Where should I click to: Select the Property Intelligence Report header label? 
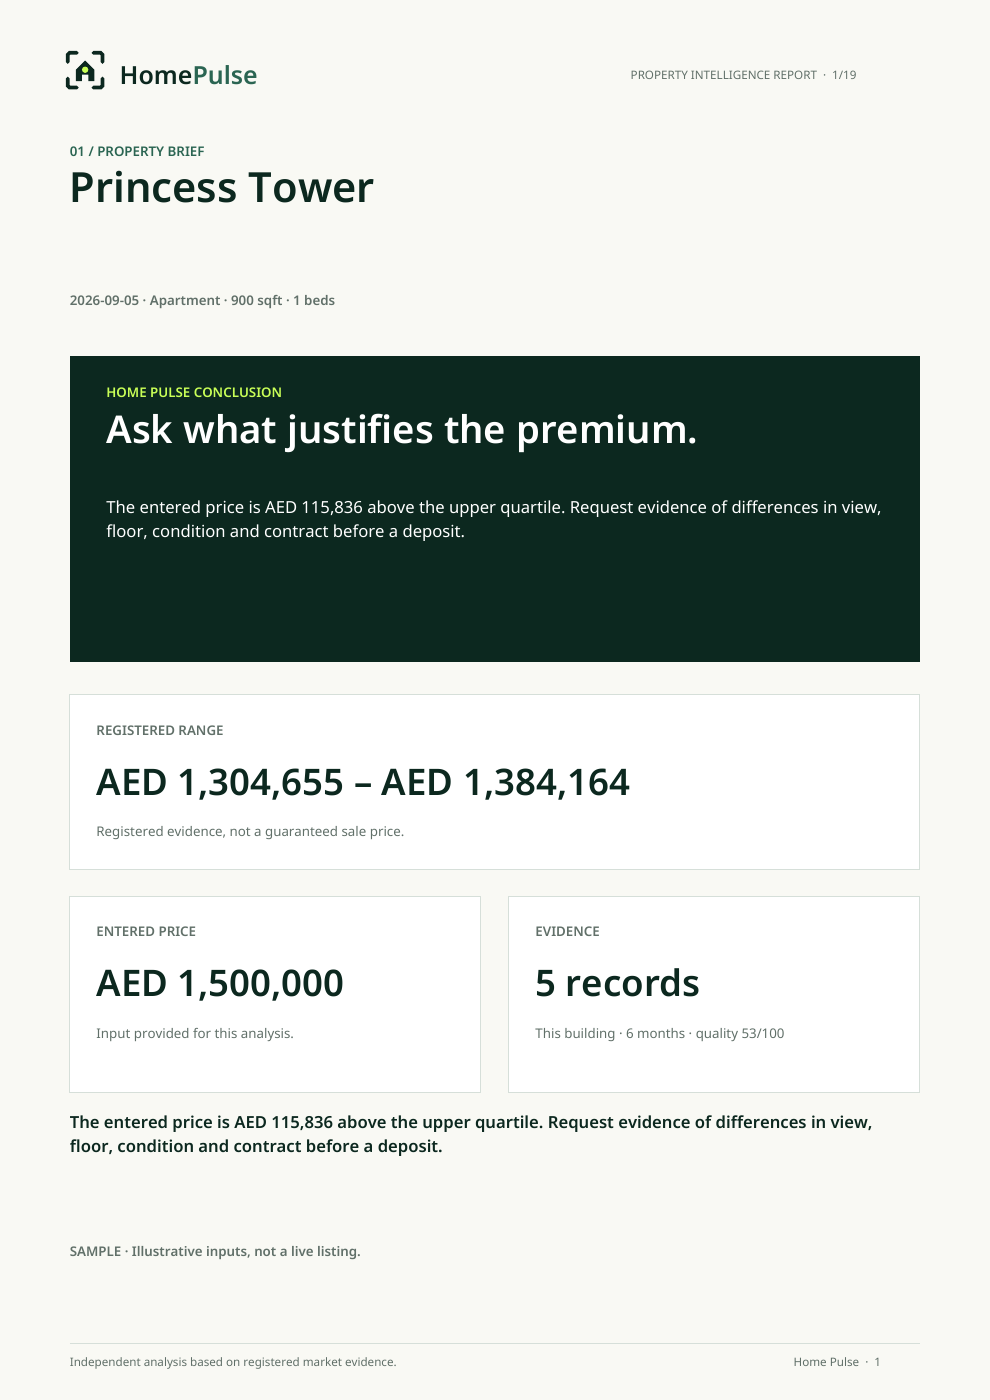pyautogui.click(x=723, y=75)
